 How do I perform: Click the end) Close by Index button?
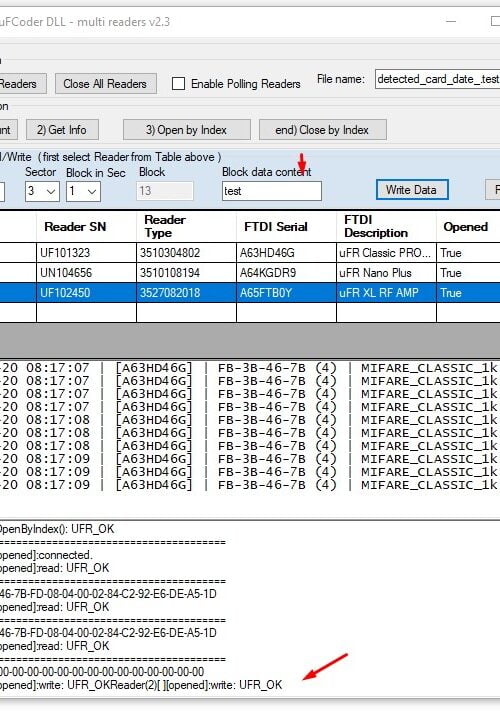tap(322, 130)
